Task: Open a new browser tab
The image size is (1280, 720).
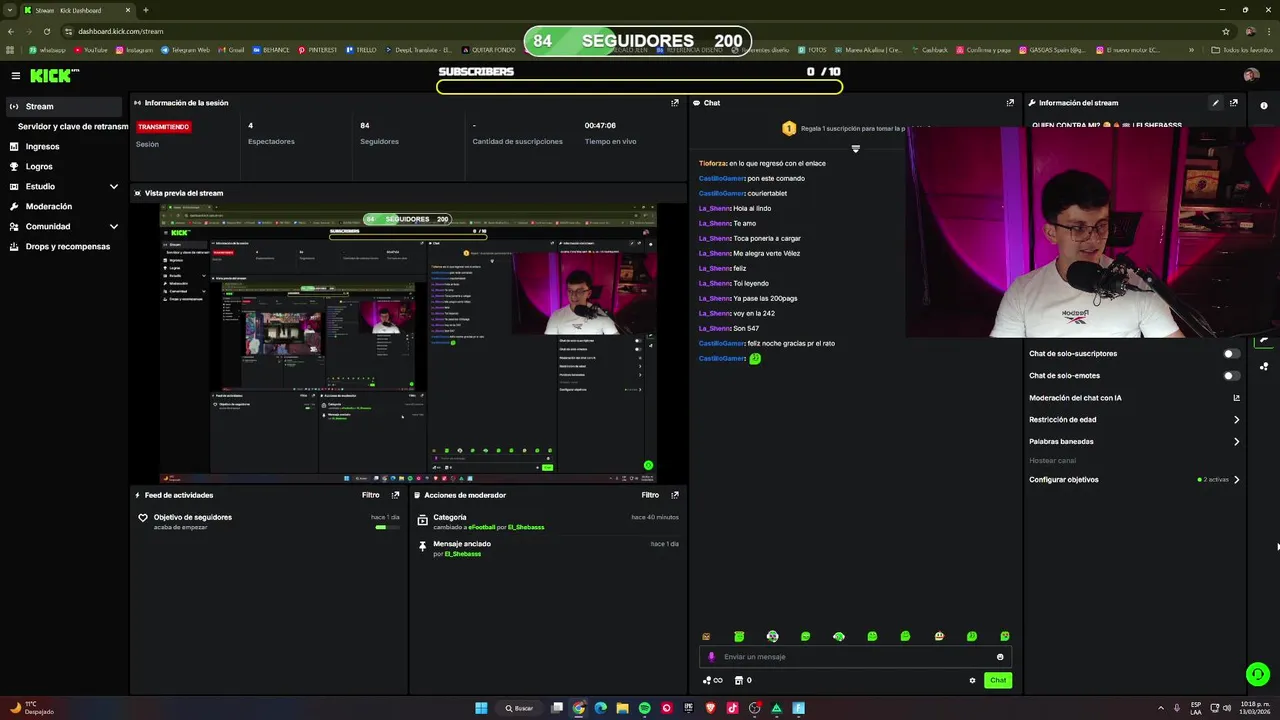Action: (146, 10)
